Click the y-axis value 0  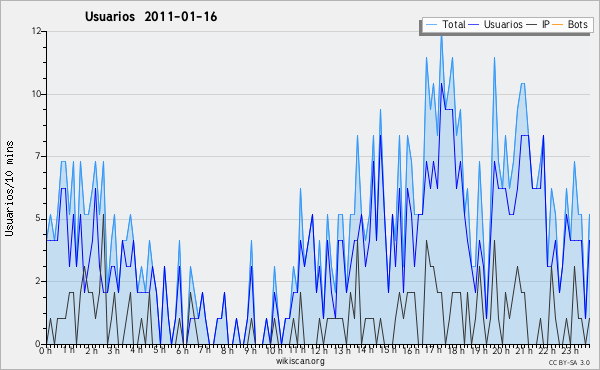point(39,343)
